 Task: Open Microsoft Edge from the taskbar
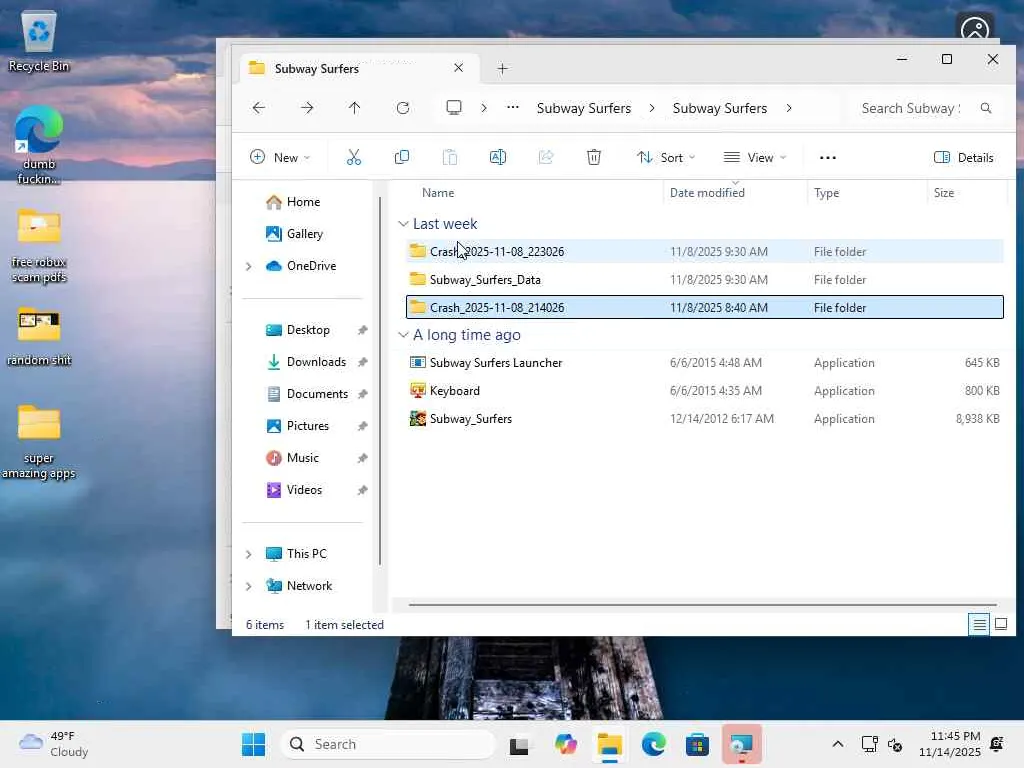click(x=653, y=744)
